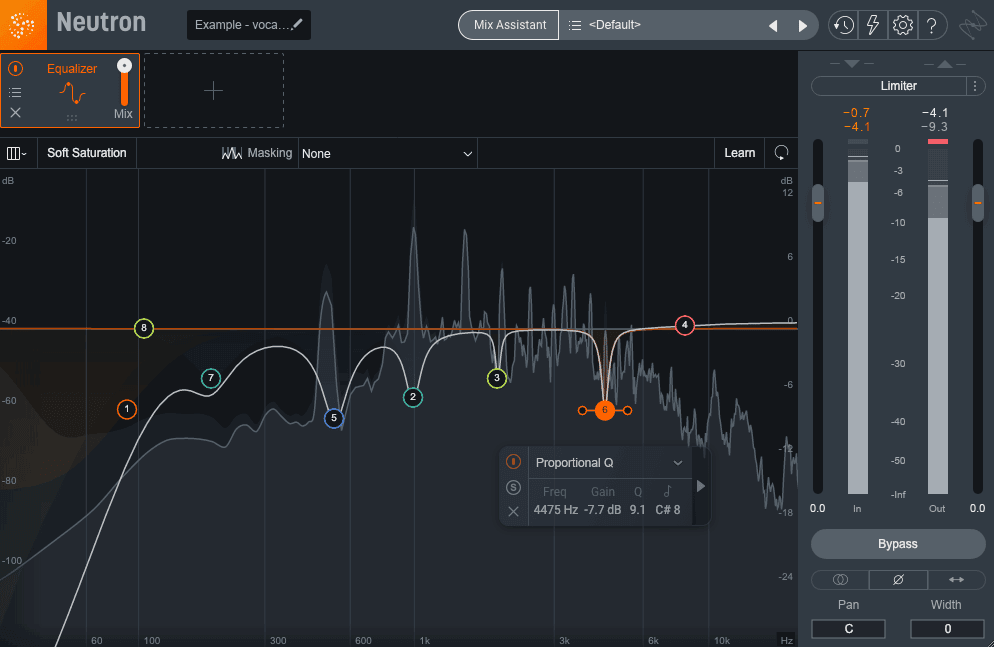Click node 6 left Q handle
This screenshot has height=647, width=994.
tap(582, 411)
